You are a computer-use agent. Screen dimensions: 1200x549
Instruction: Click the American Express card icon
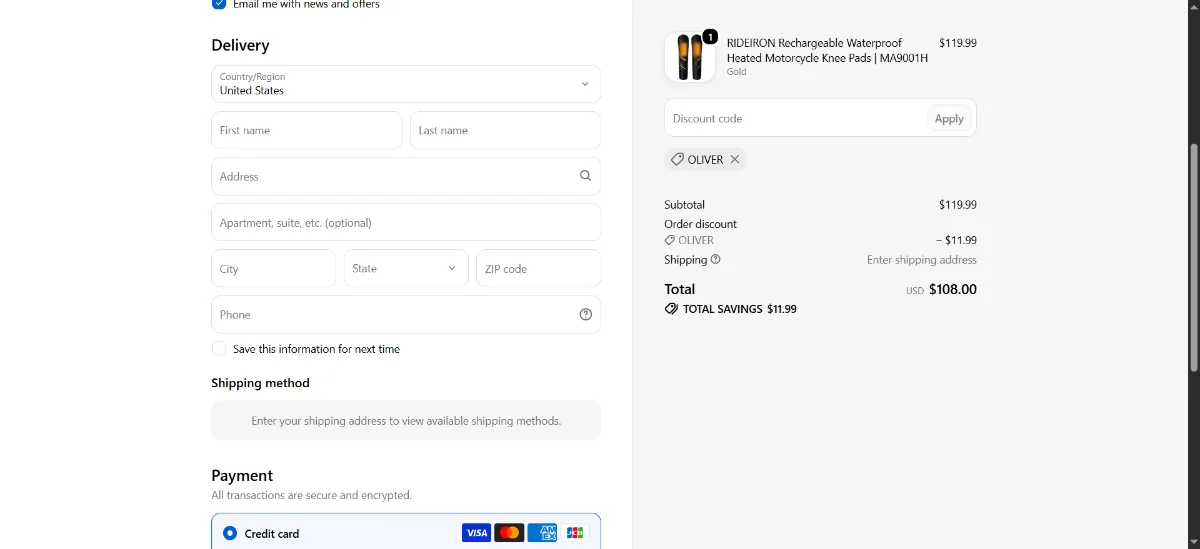[x=542, y=533]
